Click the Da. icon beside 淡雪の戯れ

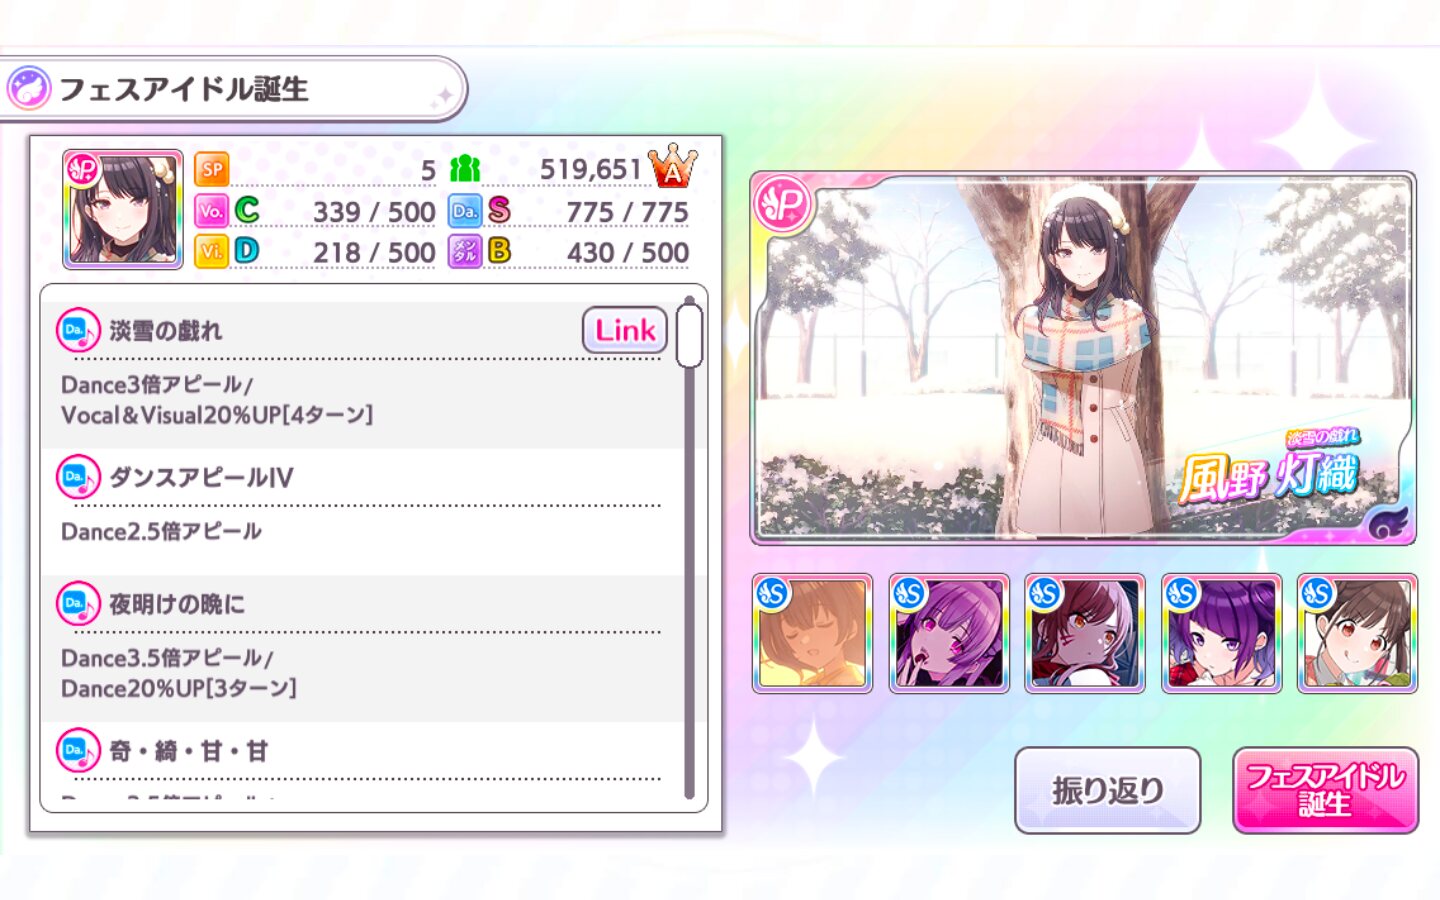(x=78, y=330)
